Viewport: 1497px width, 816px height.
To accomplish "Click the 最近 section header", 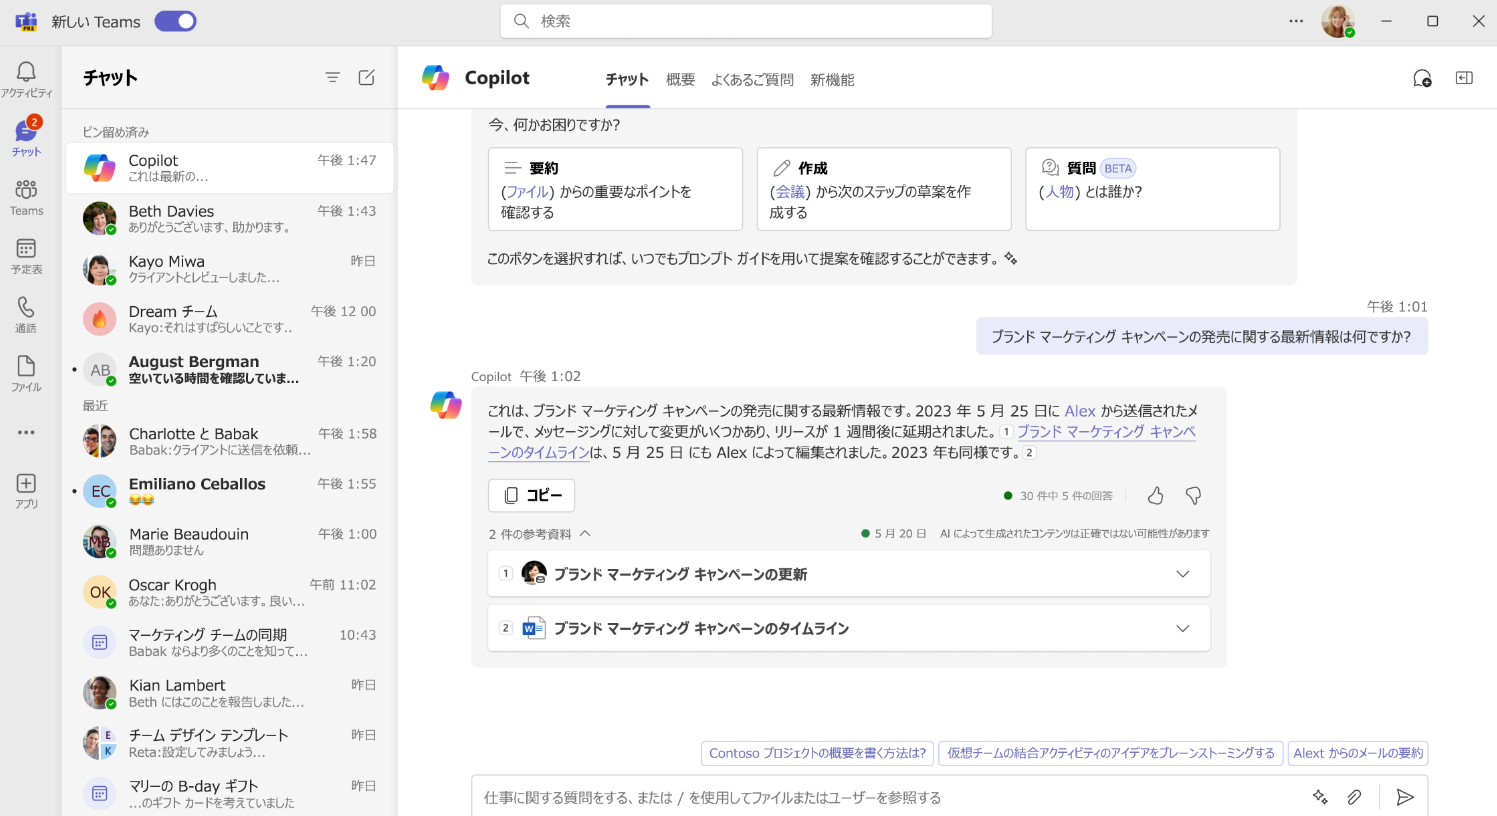I will tap(95, 406).
